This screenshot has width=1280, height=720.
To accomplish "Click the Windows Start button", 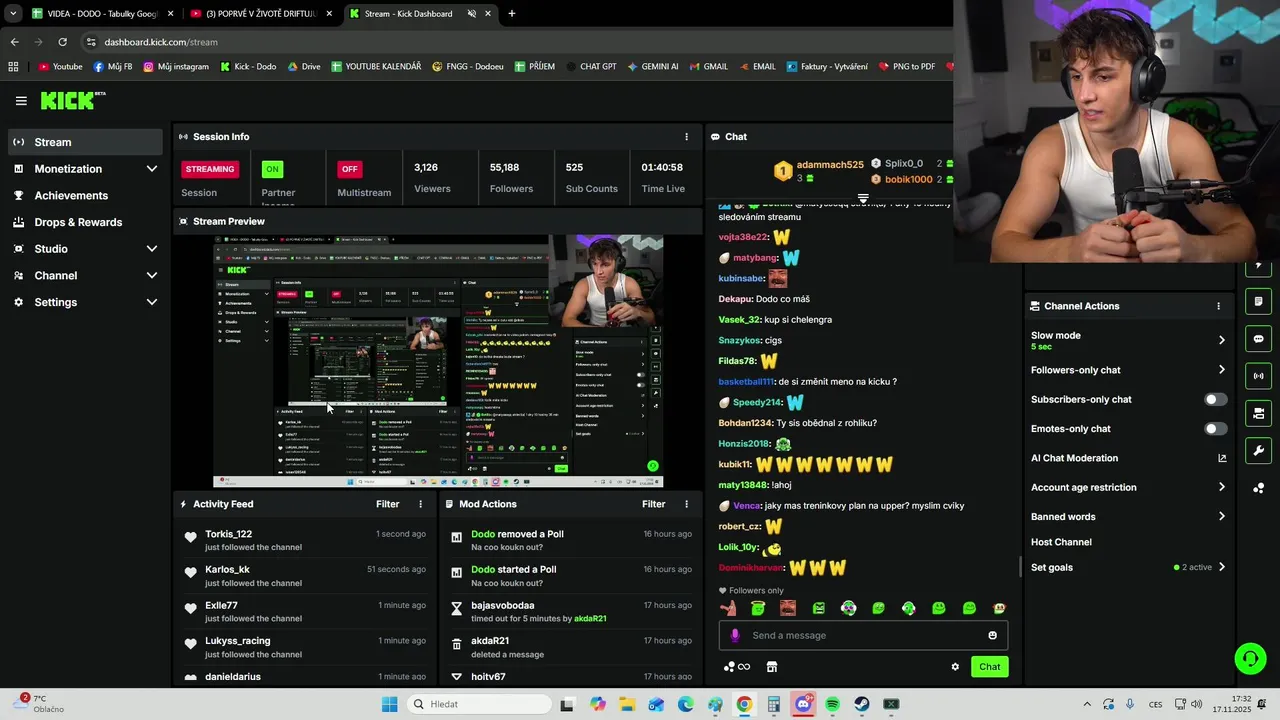I will pos(389,704).
